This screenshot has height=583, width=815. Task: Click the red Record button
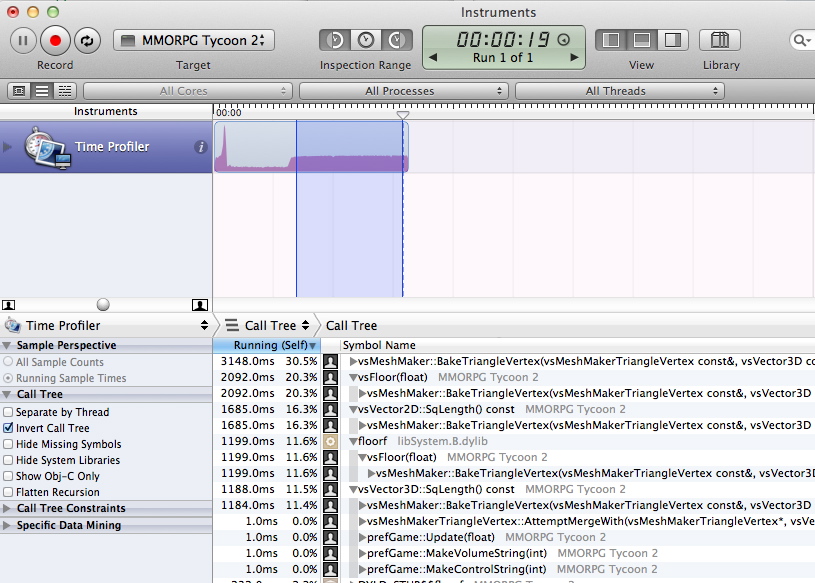point(55,41)
